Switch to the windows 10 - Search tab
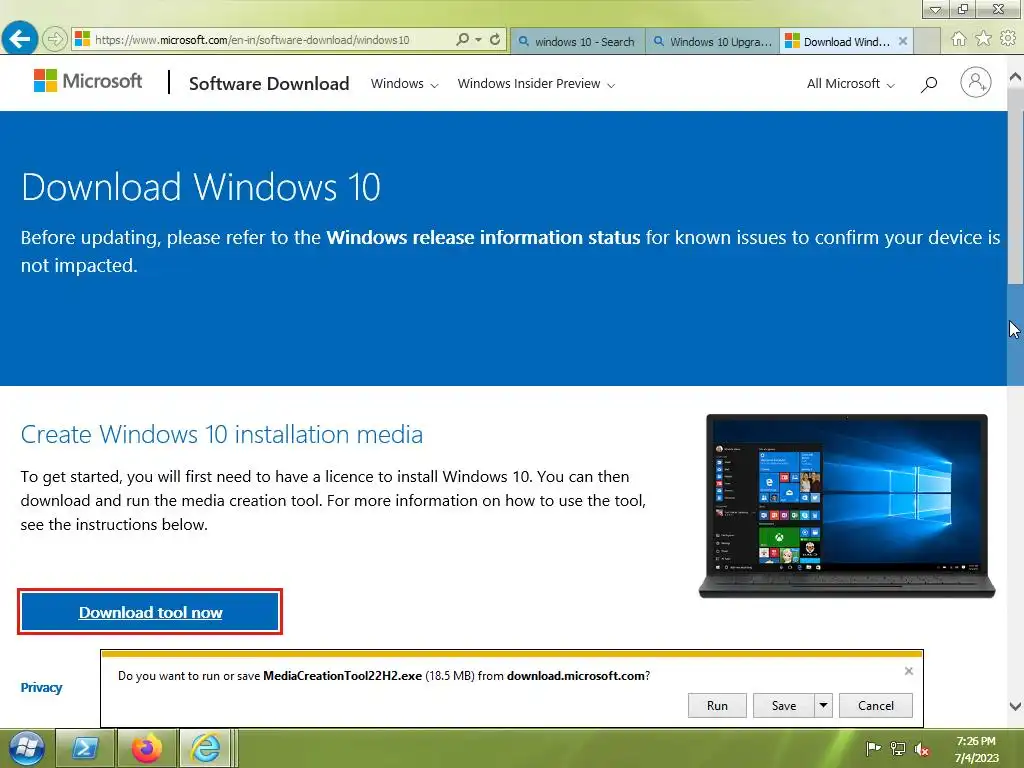 pos(577,41)
